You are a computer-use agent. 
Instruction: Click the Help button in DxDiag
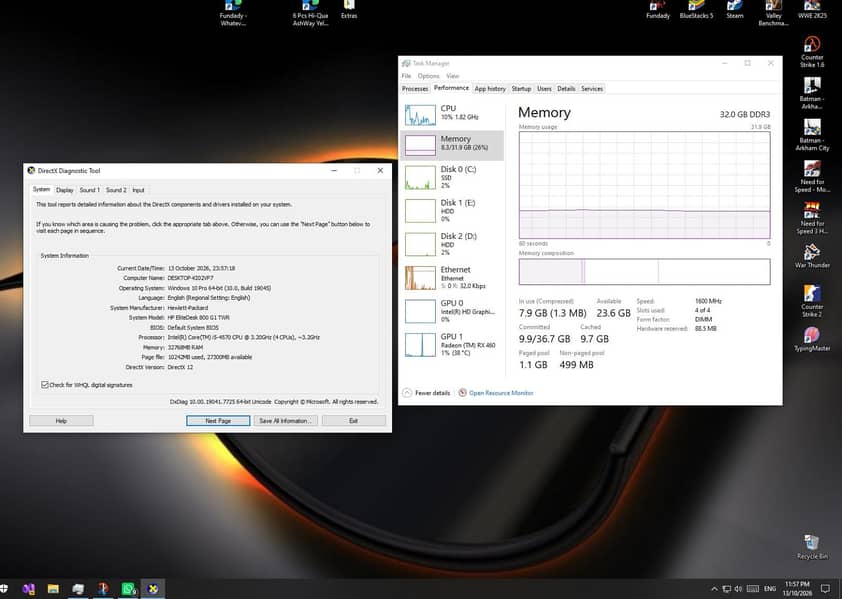point(61,421)
